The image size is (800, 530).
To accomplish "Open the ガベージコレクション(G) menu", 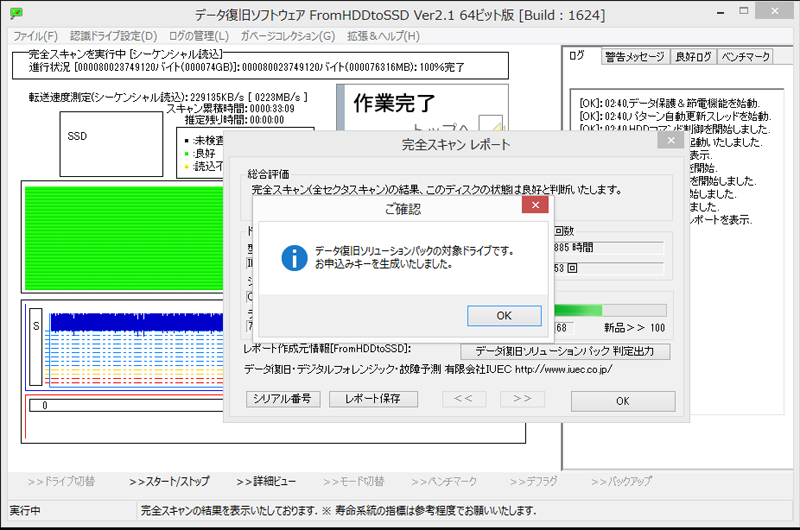I will click(x=288, y=36).
